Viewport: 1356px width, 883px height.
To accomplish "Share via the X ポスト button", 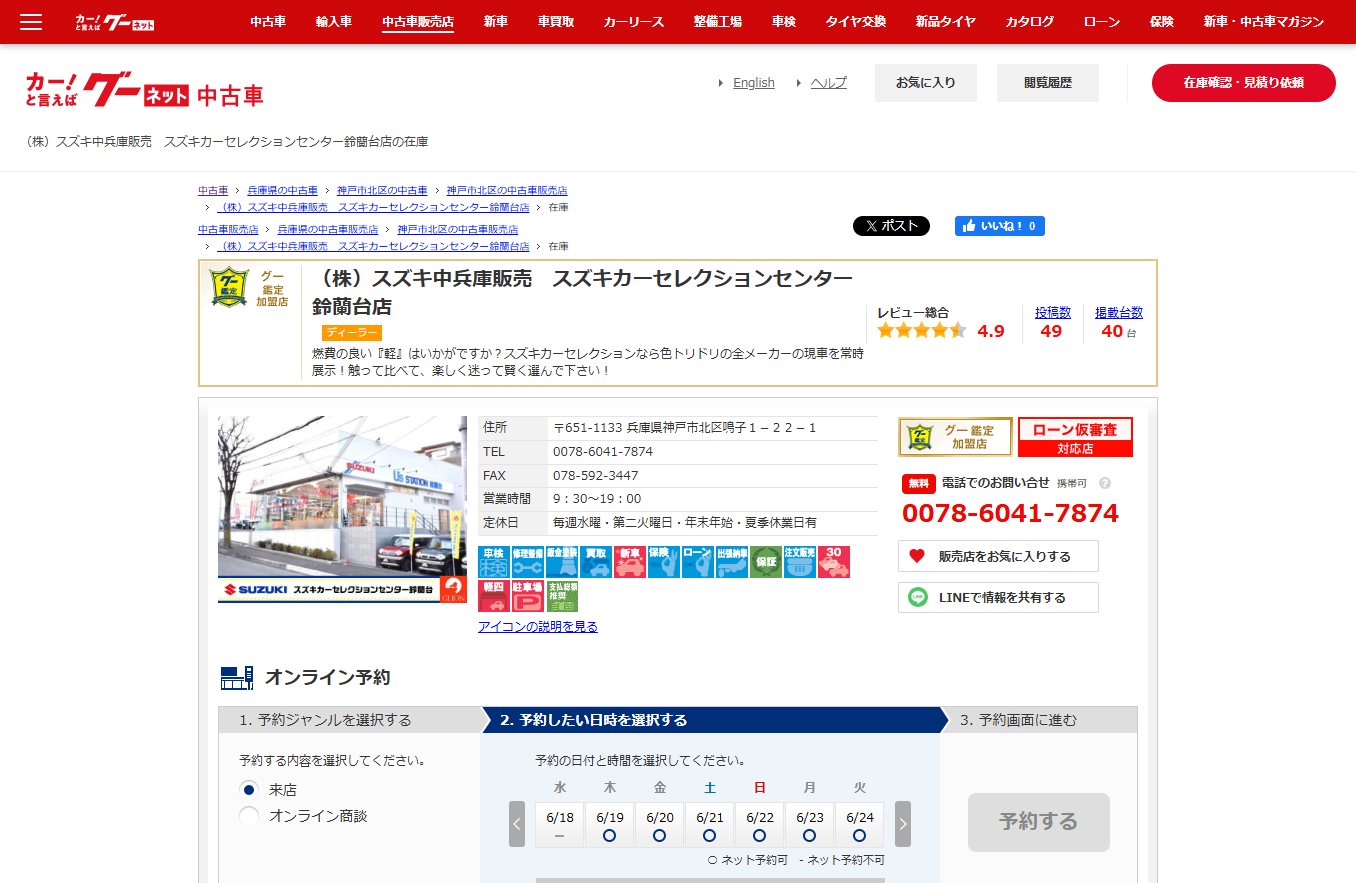I will coord(891,226).
